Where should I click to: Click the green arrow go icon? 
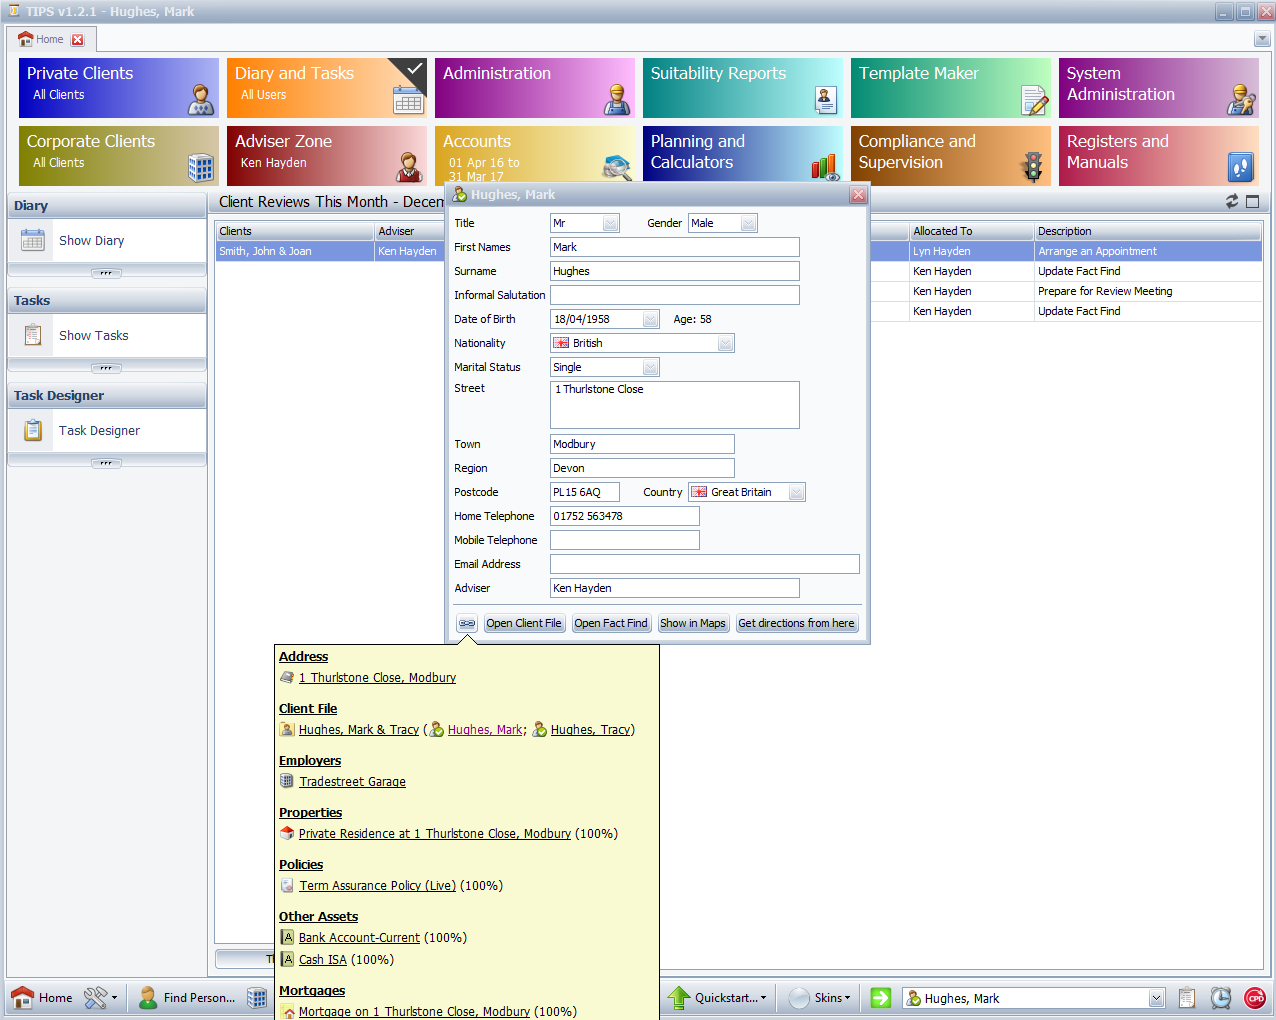coord(881,998)
